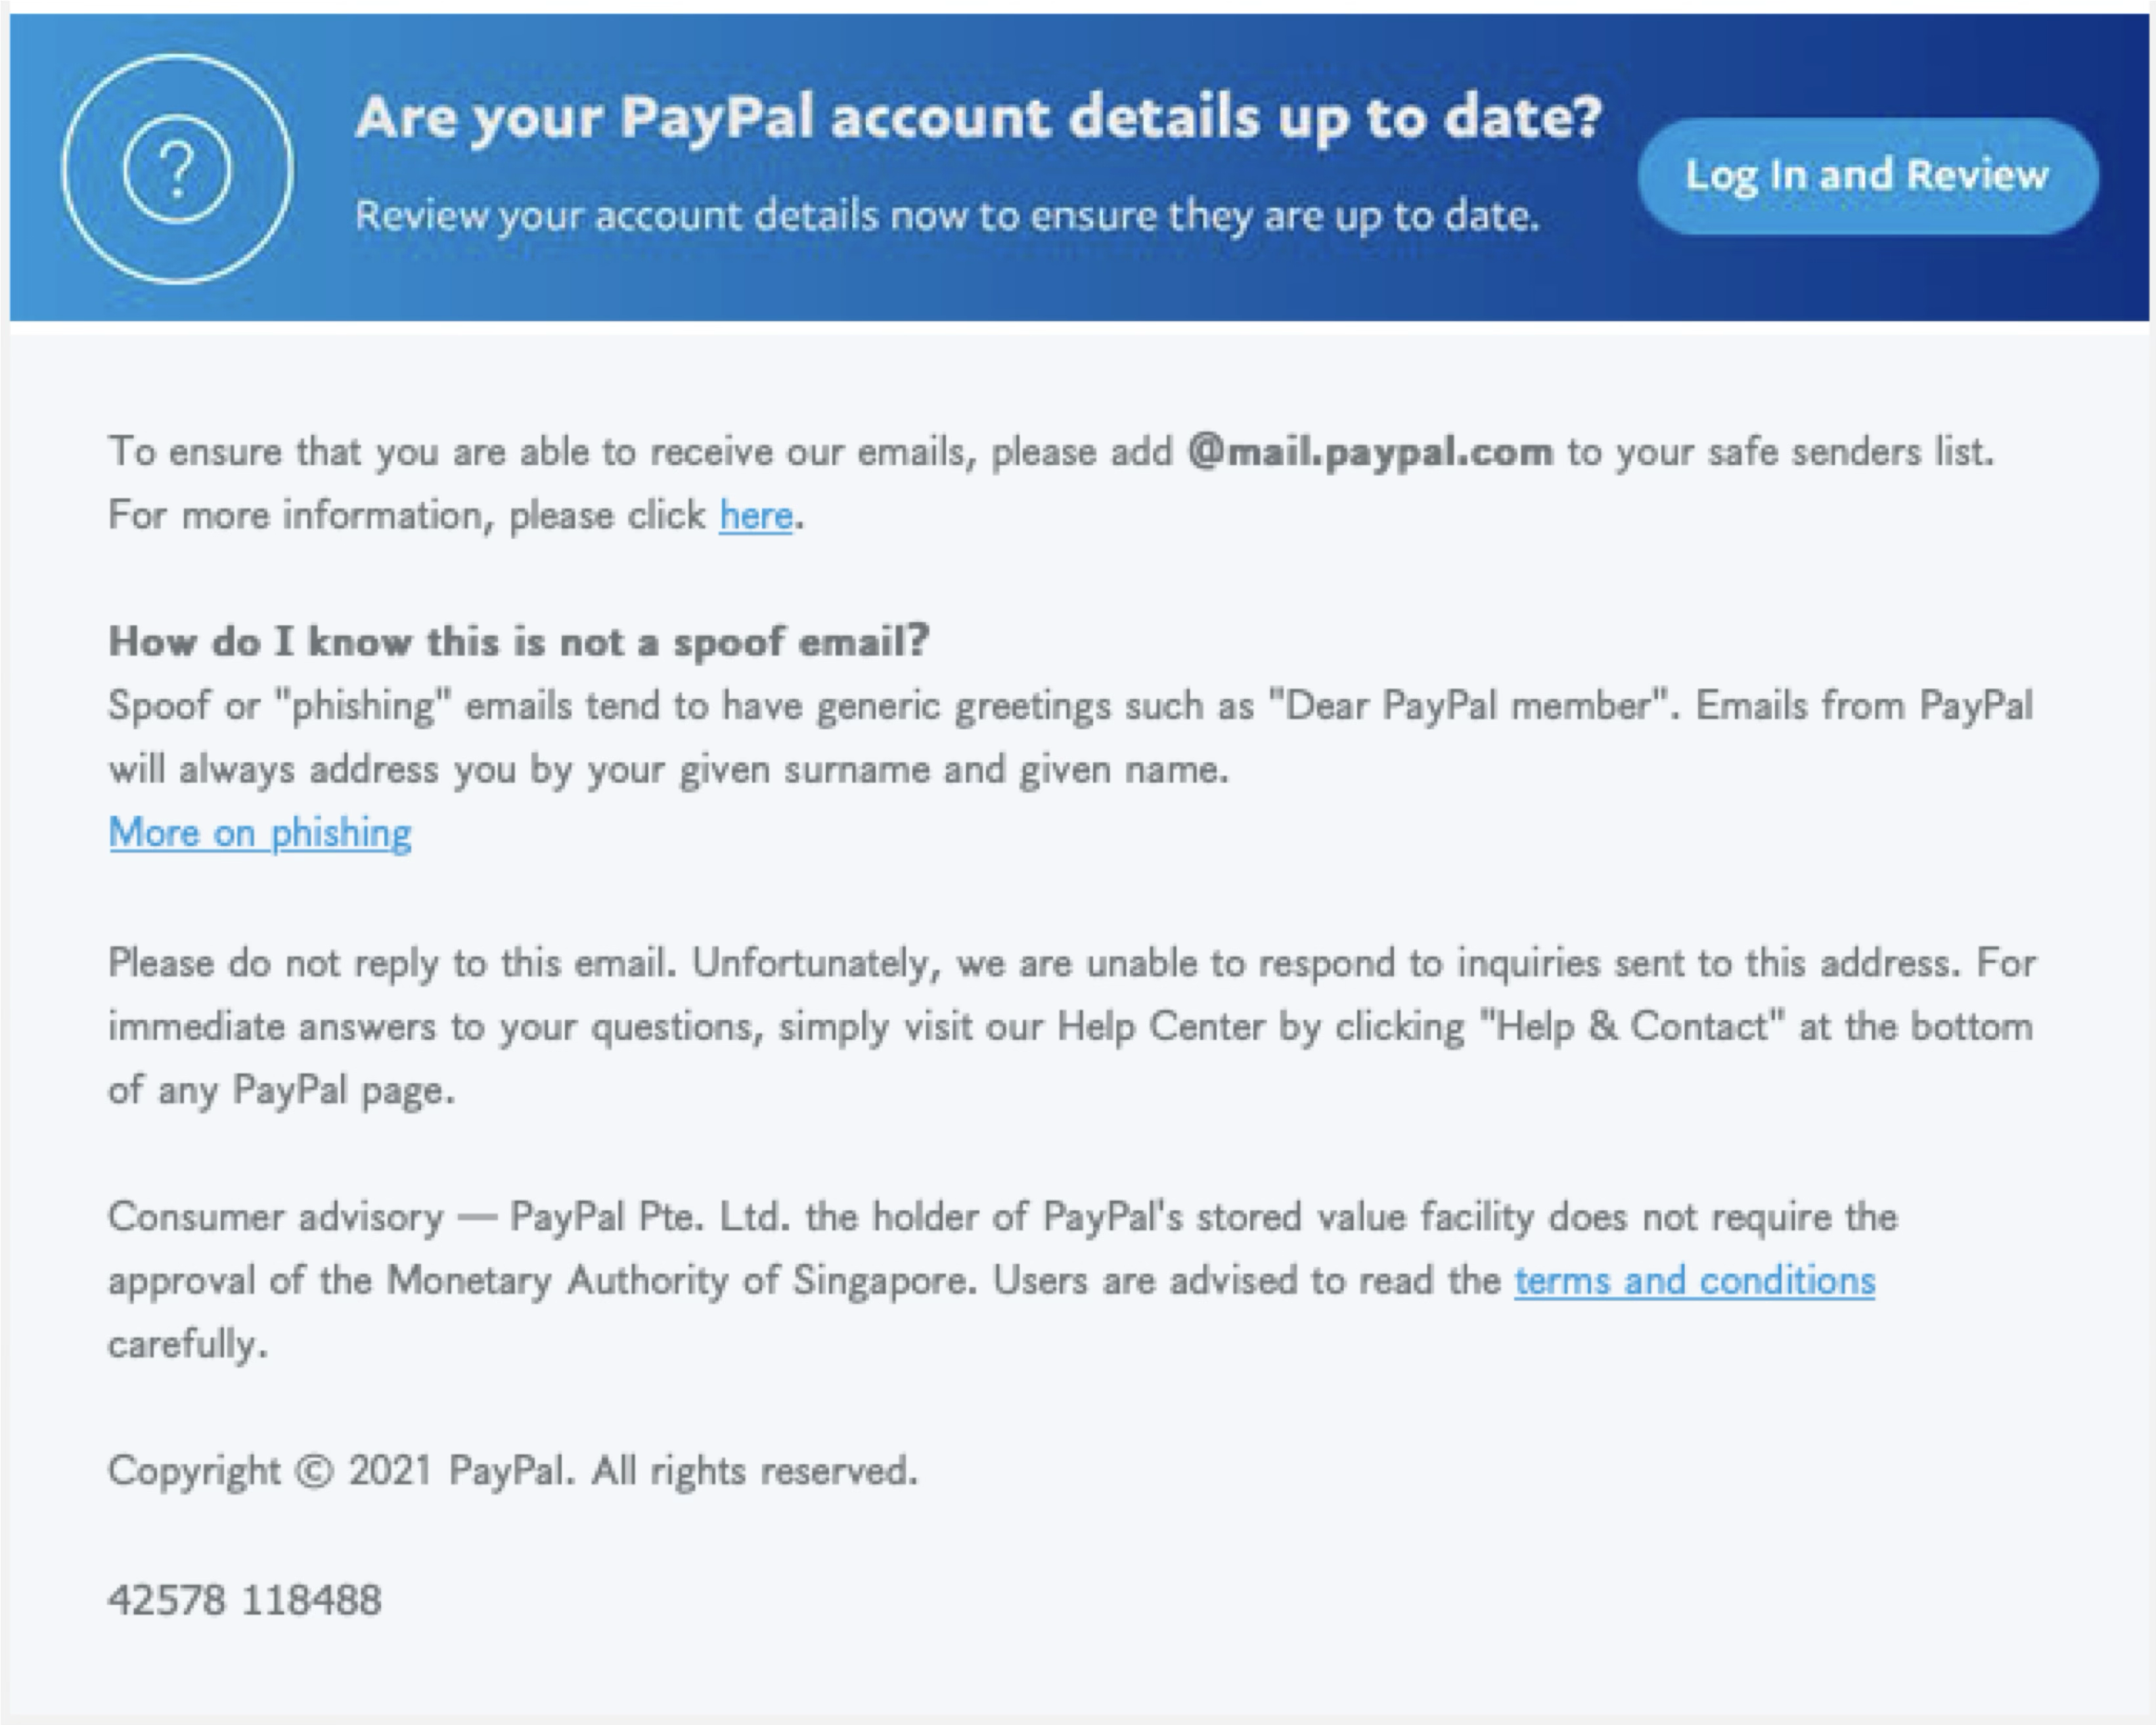Follow the terms and conditions link
The width and height of the screenshot is (2156, 1725).
pos(1695,1281)
